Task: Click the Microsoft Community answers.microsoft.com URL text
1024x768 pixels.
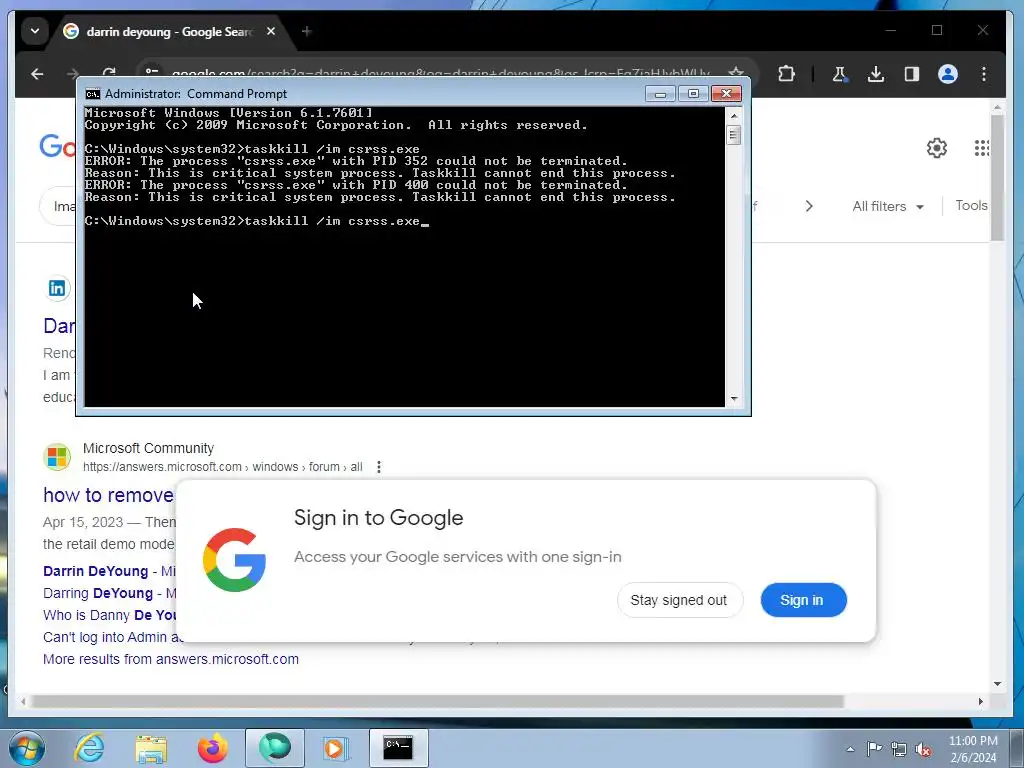Action: pos(223,467)
